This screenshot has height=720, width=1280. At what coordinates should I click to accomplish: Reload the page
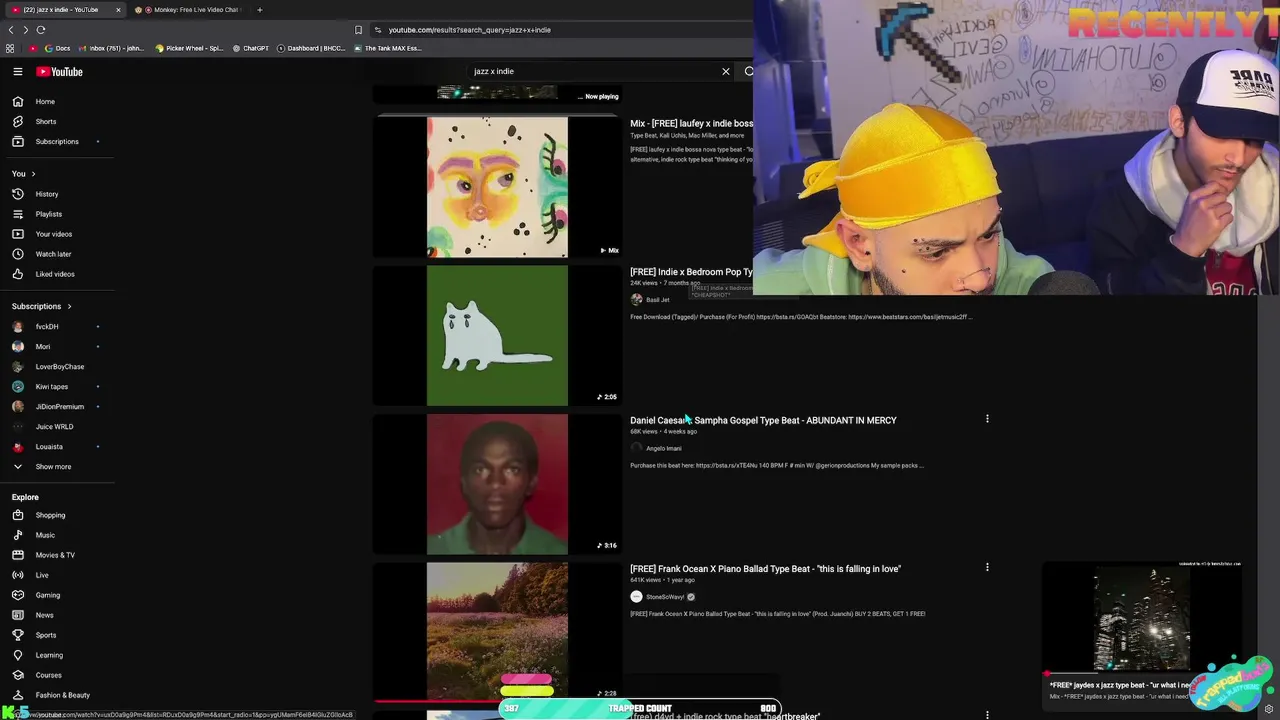pos(41,30)
